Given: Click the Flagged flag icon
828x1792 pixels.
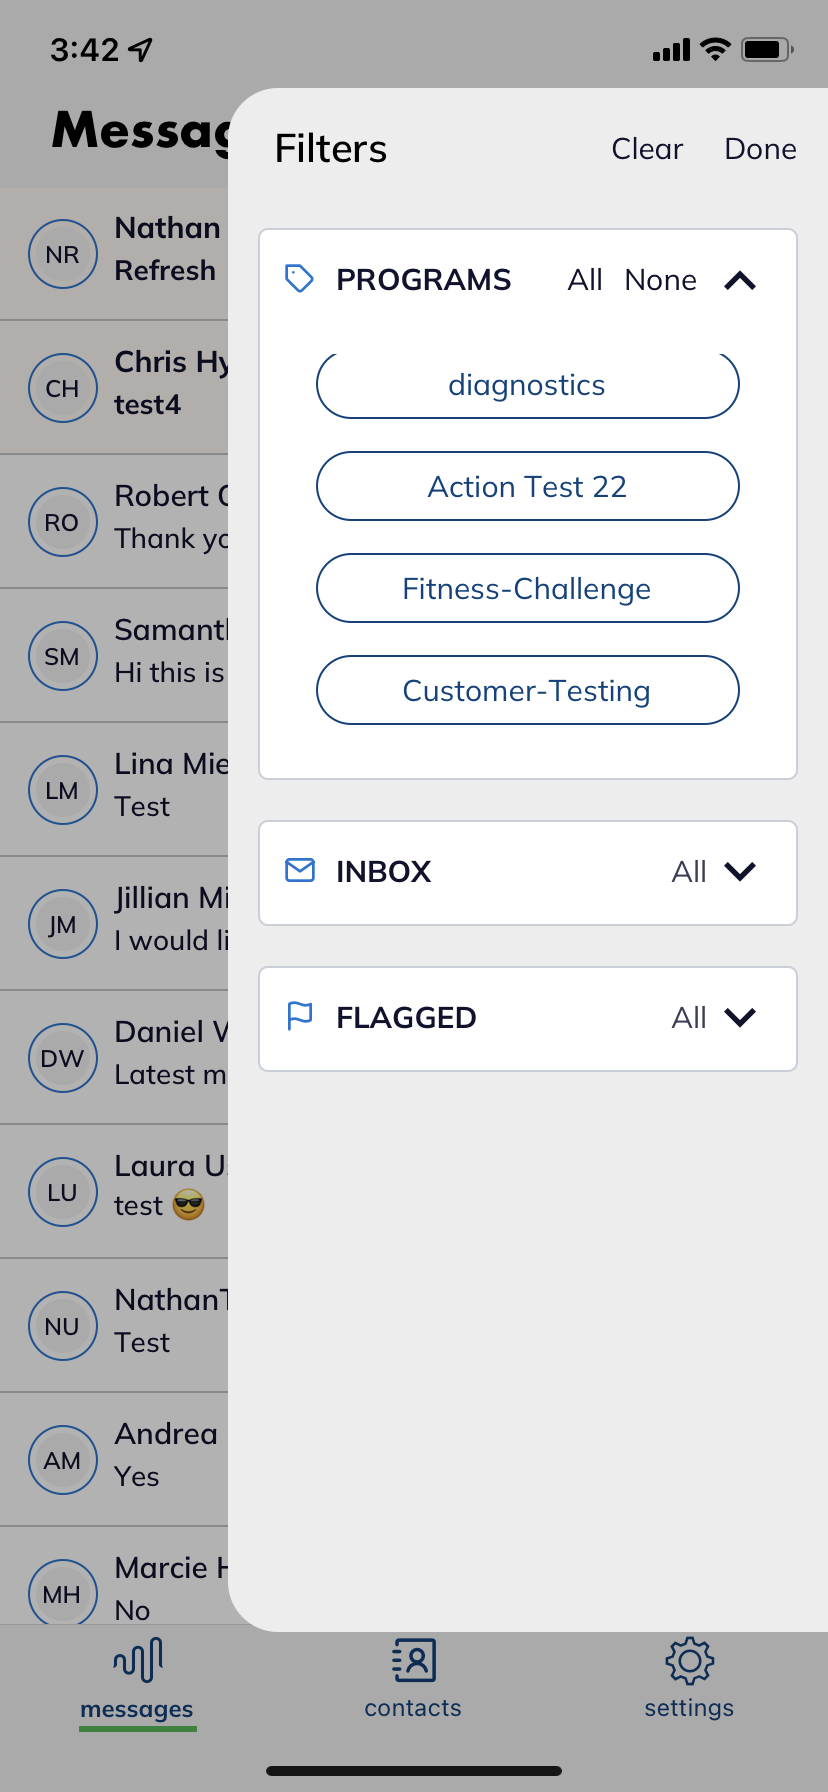Looking at the screenshot, I should tap(300, 1016).
